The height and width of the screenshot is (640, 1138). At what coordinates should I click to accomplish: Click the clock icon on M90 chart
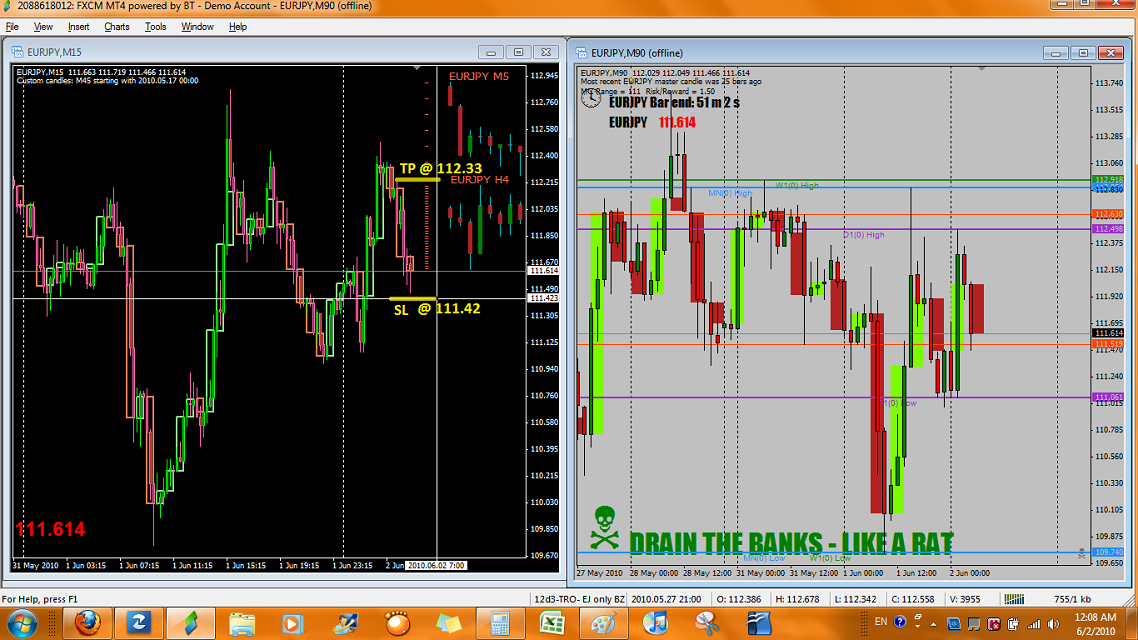[x=591, y=98]
